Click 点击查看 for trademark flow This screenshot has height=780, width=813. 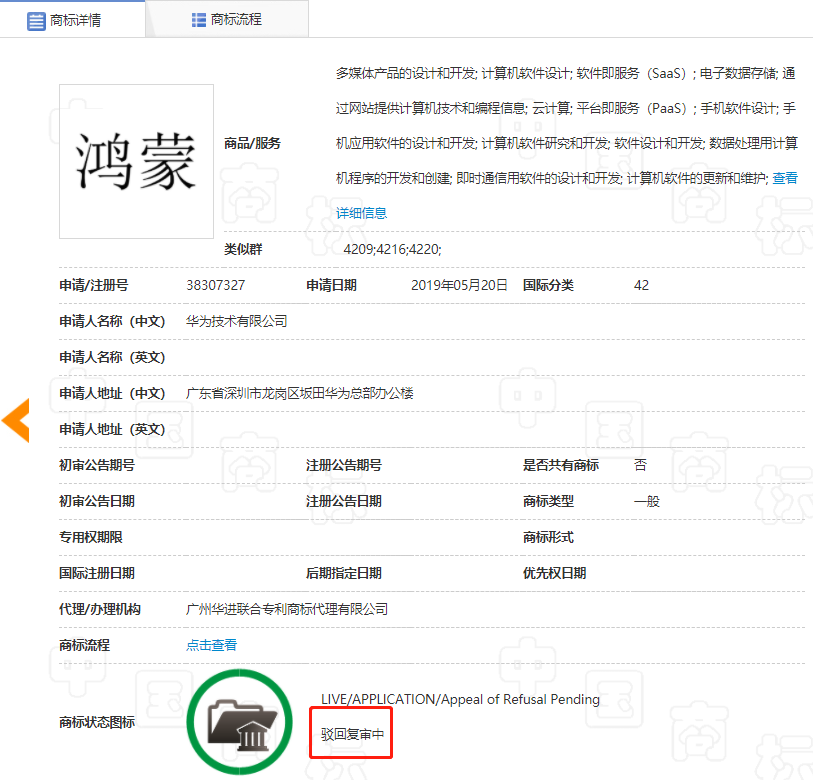[212, 645]
